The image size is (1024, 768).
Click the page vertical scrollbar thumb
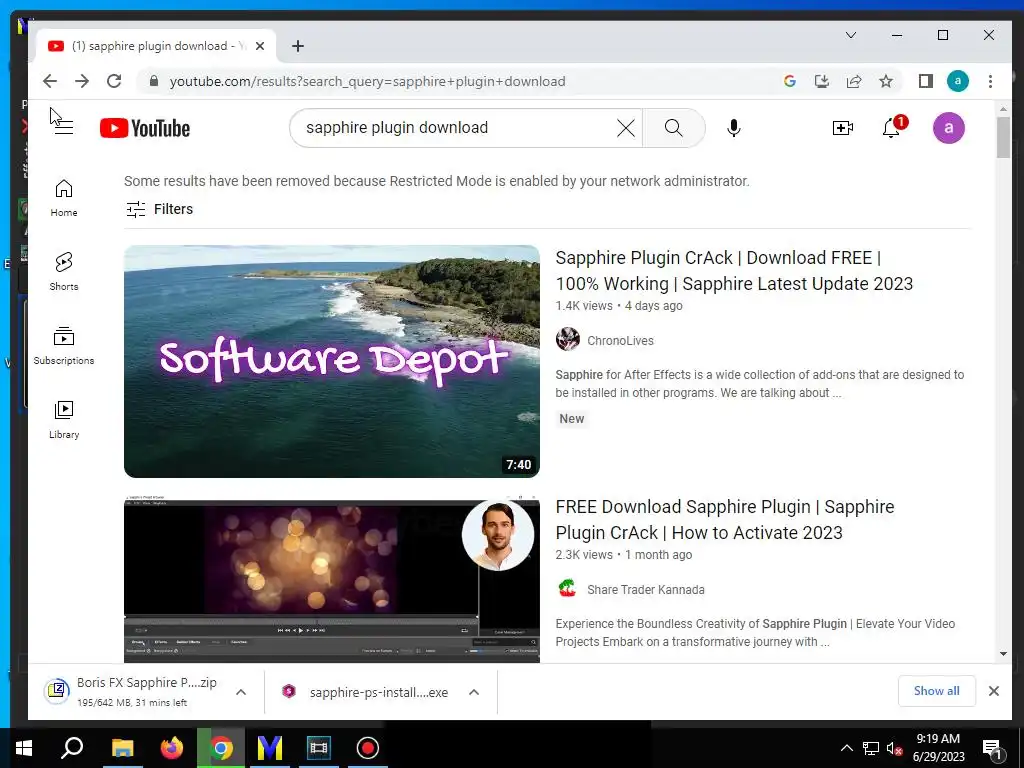1002,138
